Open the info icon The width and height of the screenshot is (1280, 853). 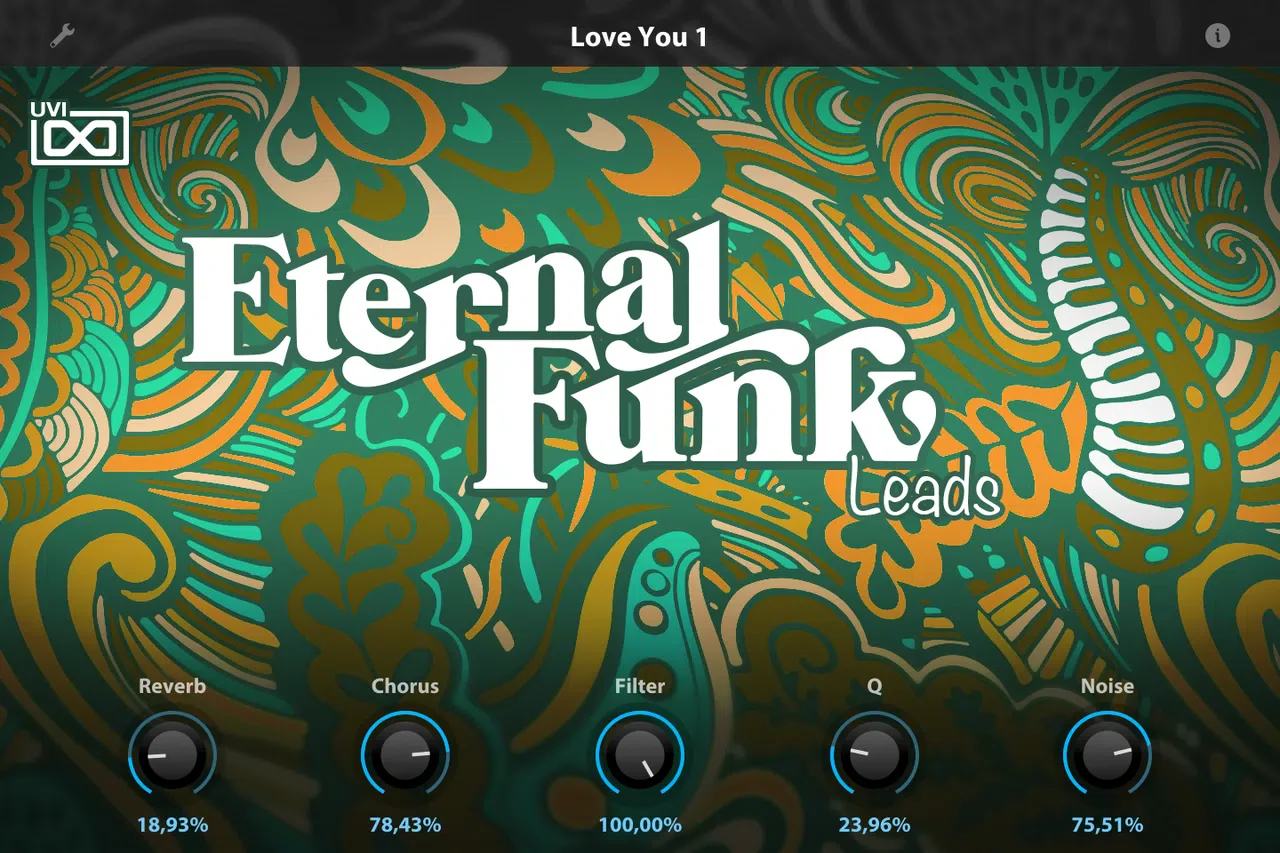[1217, 36]
